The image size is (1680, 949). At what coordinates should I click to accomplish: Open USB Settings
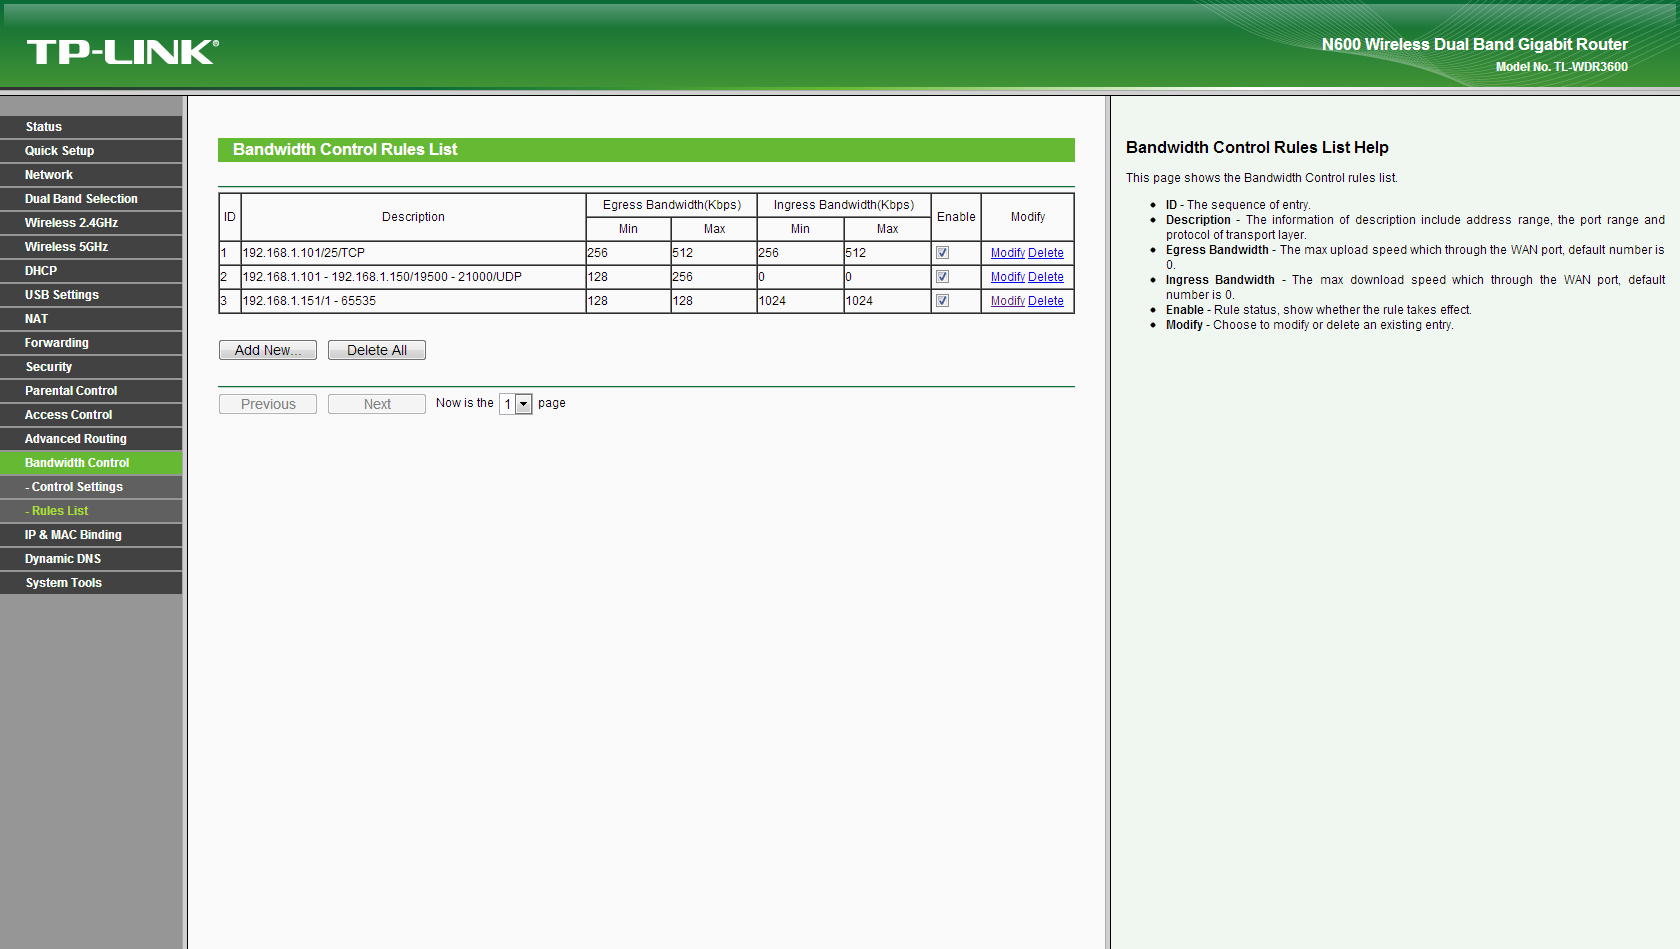click(91, 295)
